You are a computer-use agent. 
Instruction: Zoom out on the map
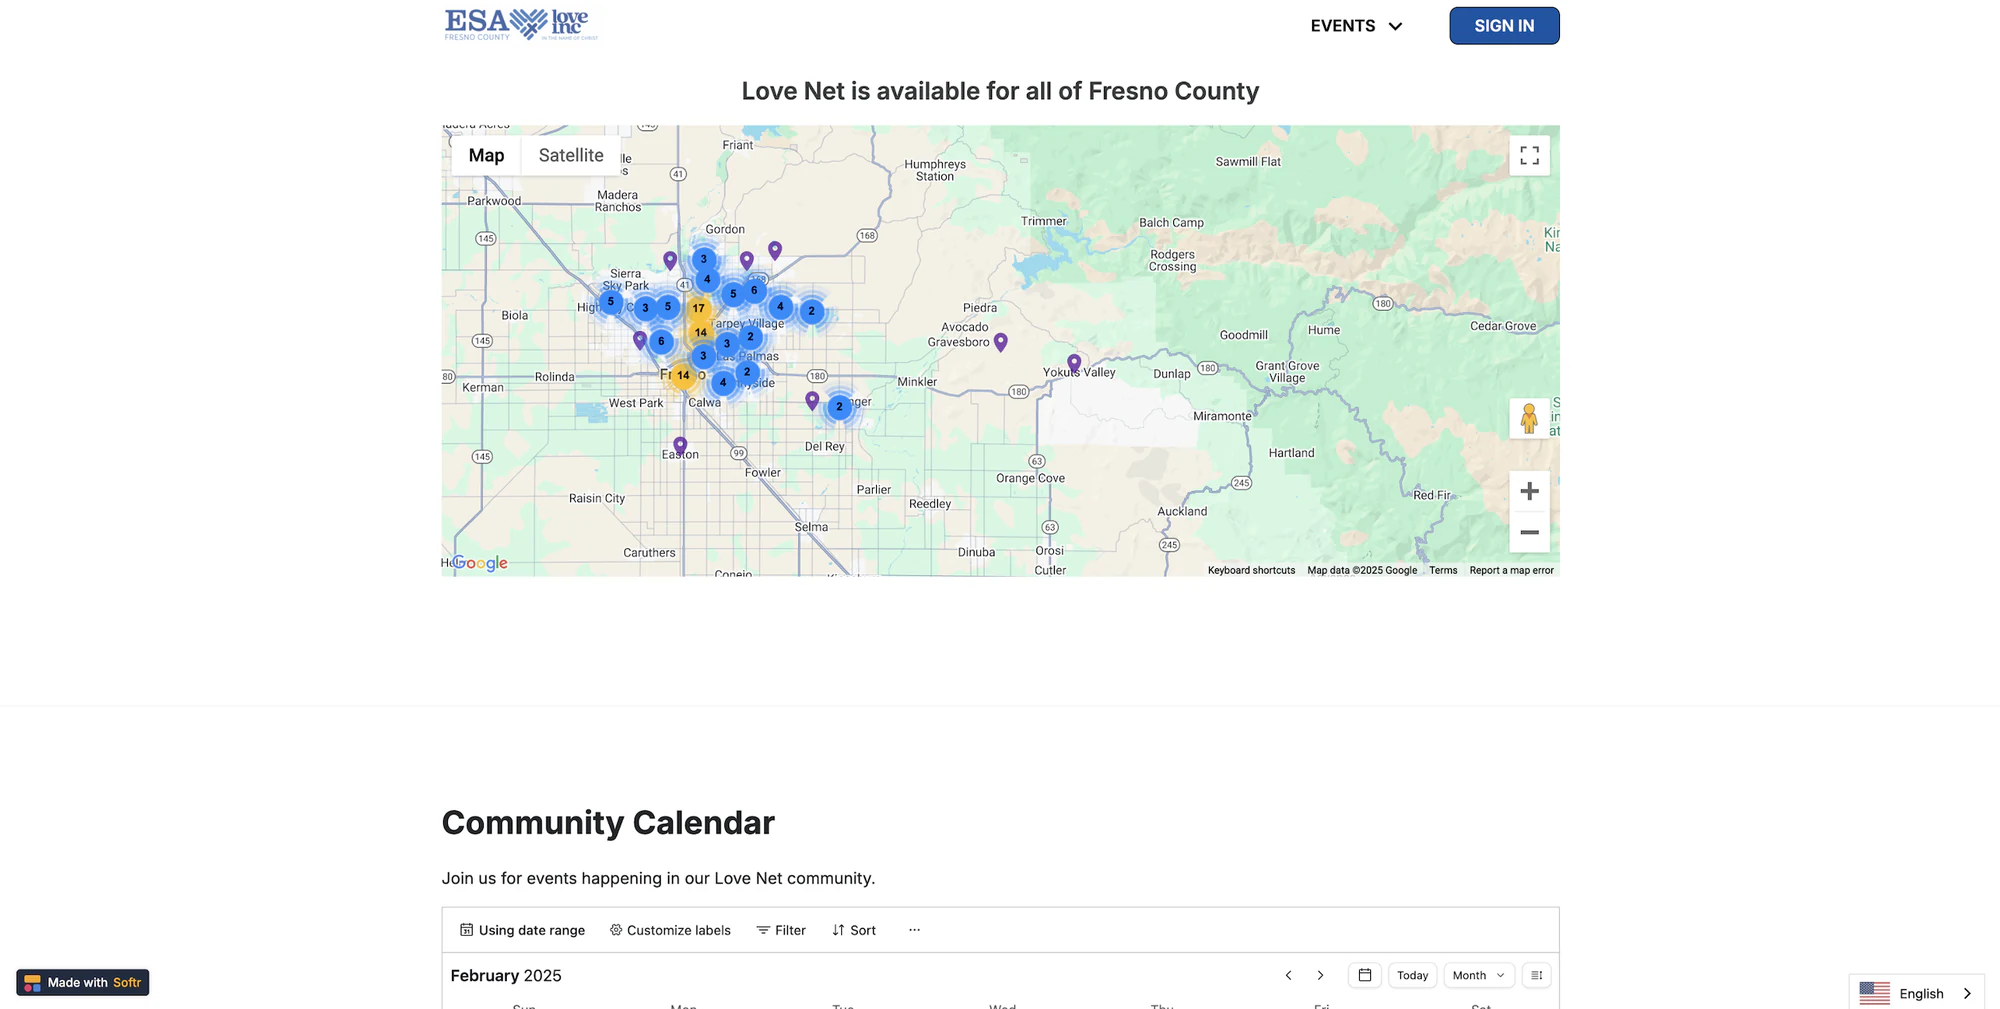point(1529,532)
